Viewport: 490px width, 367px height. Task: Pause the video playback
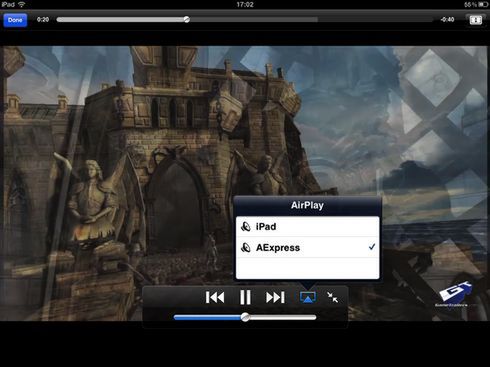pos(245,297)
